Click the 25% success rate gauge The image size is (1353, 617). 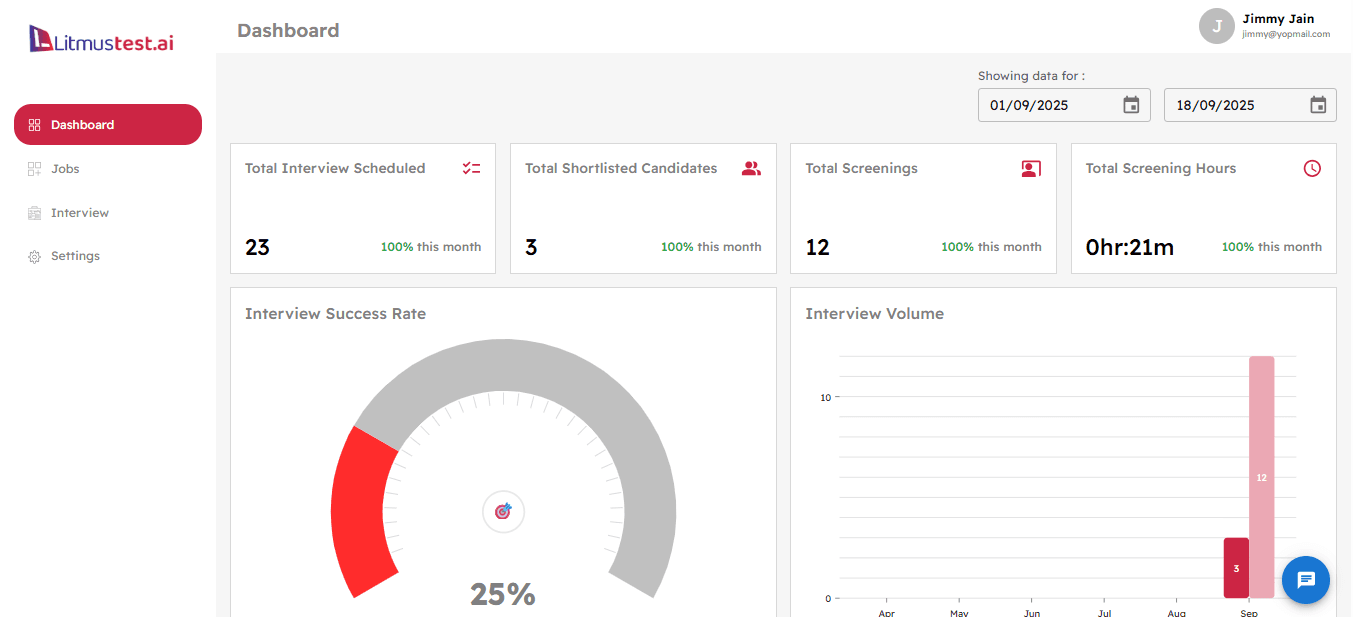(x=503, y=593)
